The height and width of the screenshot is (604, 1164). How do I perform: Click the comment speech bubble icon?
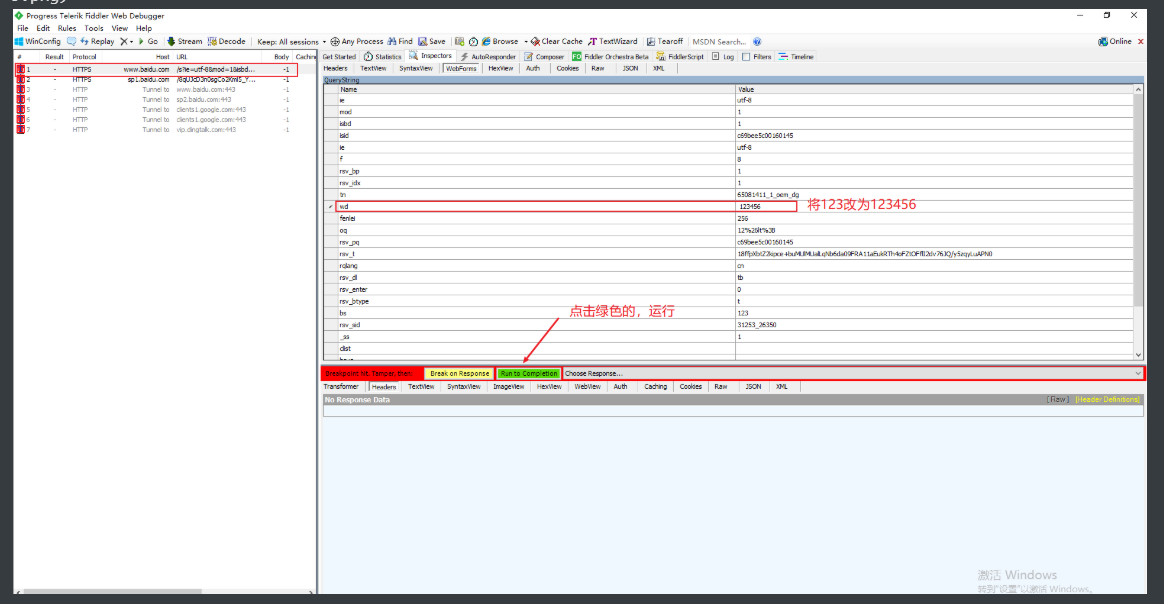point(71,42)
